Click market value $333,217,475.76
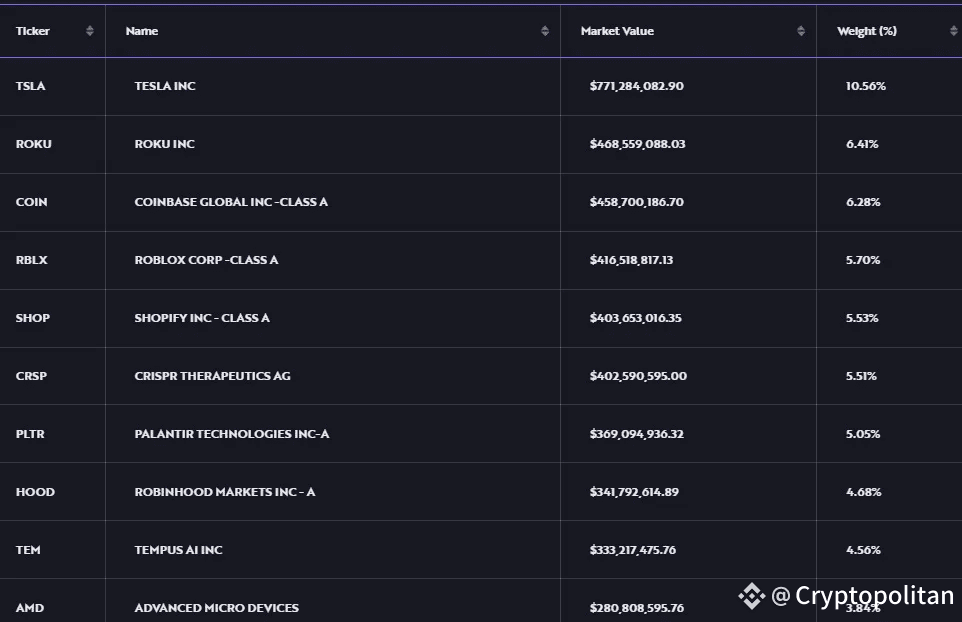The height and width of the screenshot is (622, 962). [x=633, y=550]
